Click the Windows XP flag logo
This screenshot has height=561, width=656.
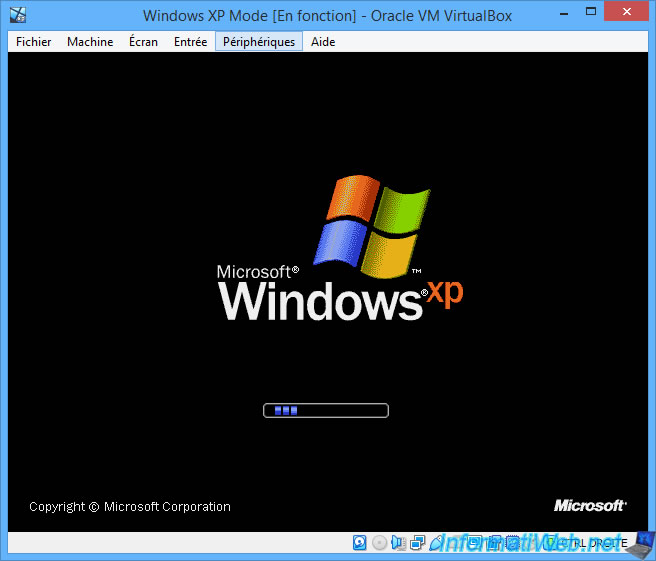(372, 228)
